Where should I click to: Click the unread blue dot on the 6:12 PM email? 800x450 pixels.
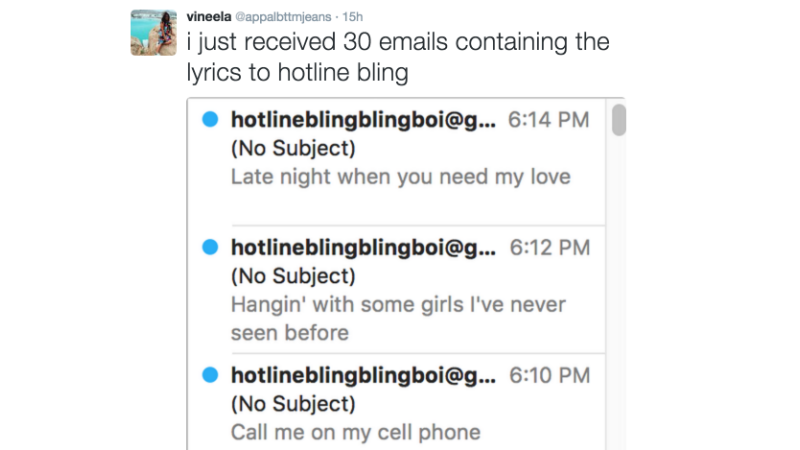click(x=210, y=247)
